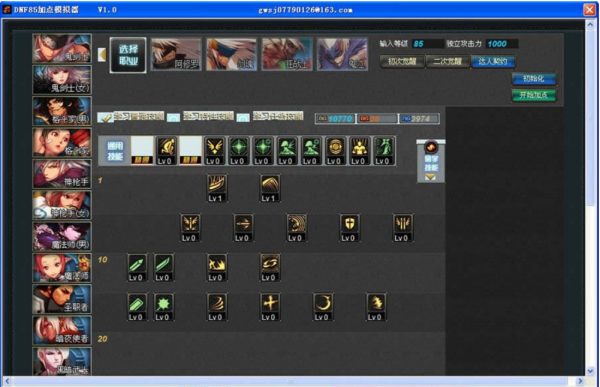Tick the third skill-learning checkbox
The image size is (600, 387).
point(243,117)
